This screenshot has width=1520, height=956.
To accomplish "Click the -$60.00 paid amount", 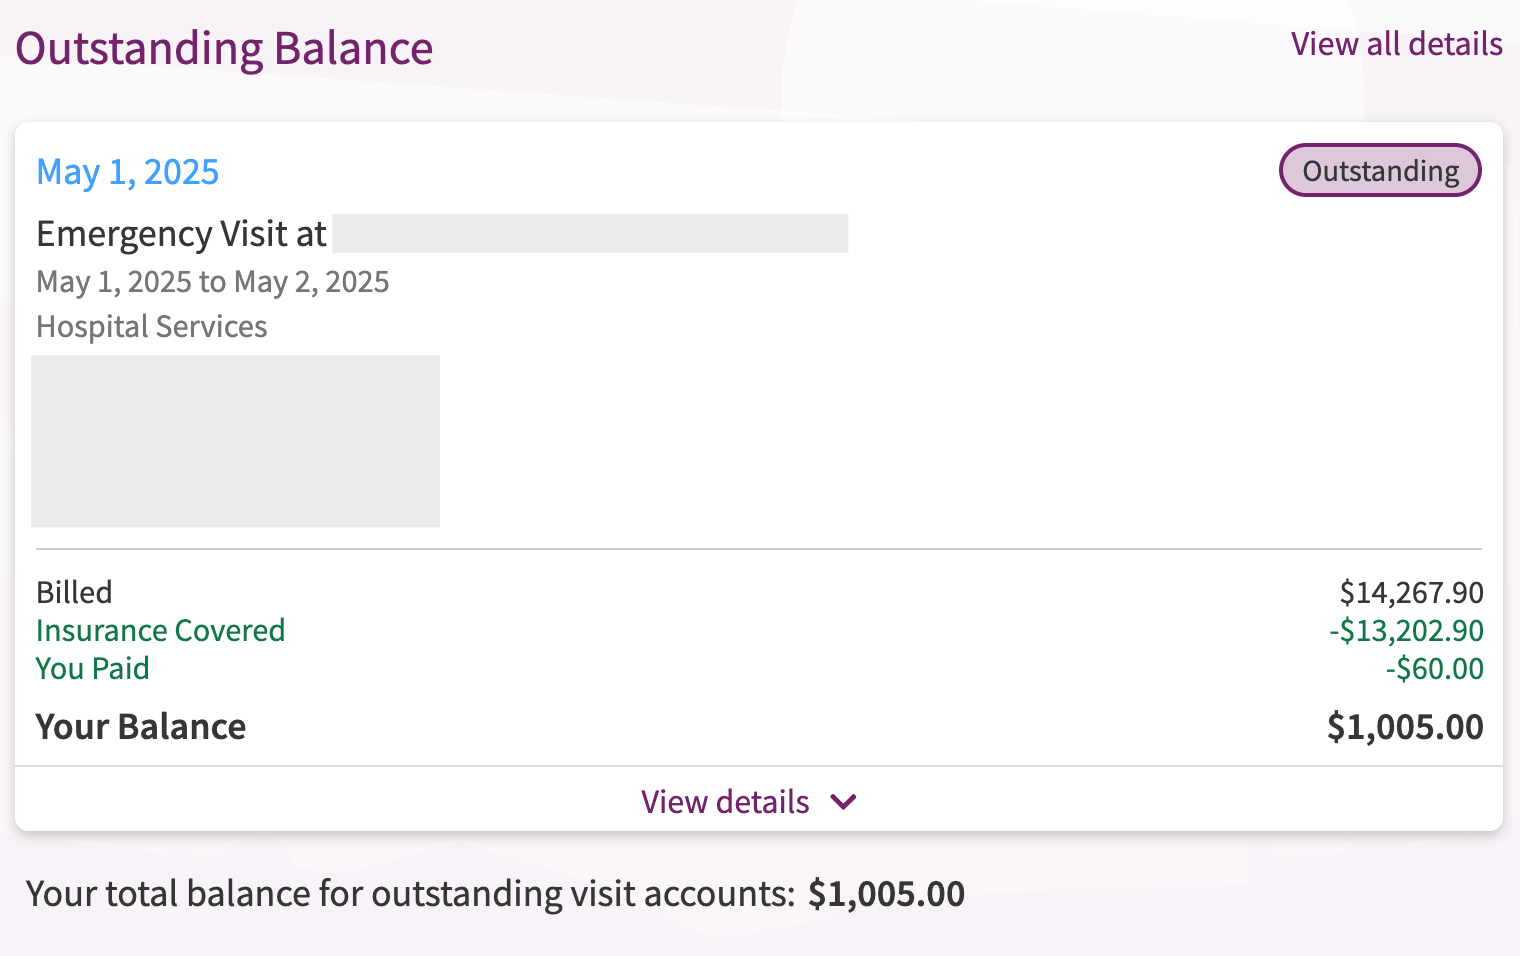I will [x=1434, y=669].
